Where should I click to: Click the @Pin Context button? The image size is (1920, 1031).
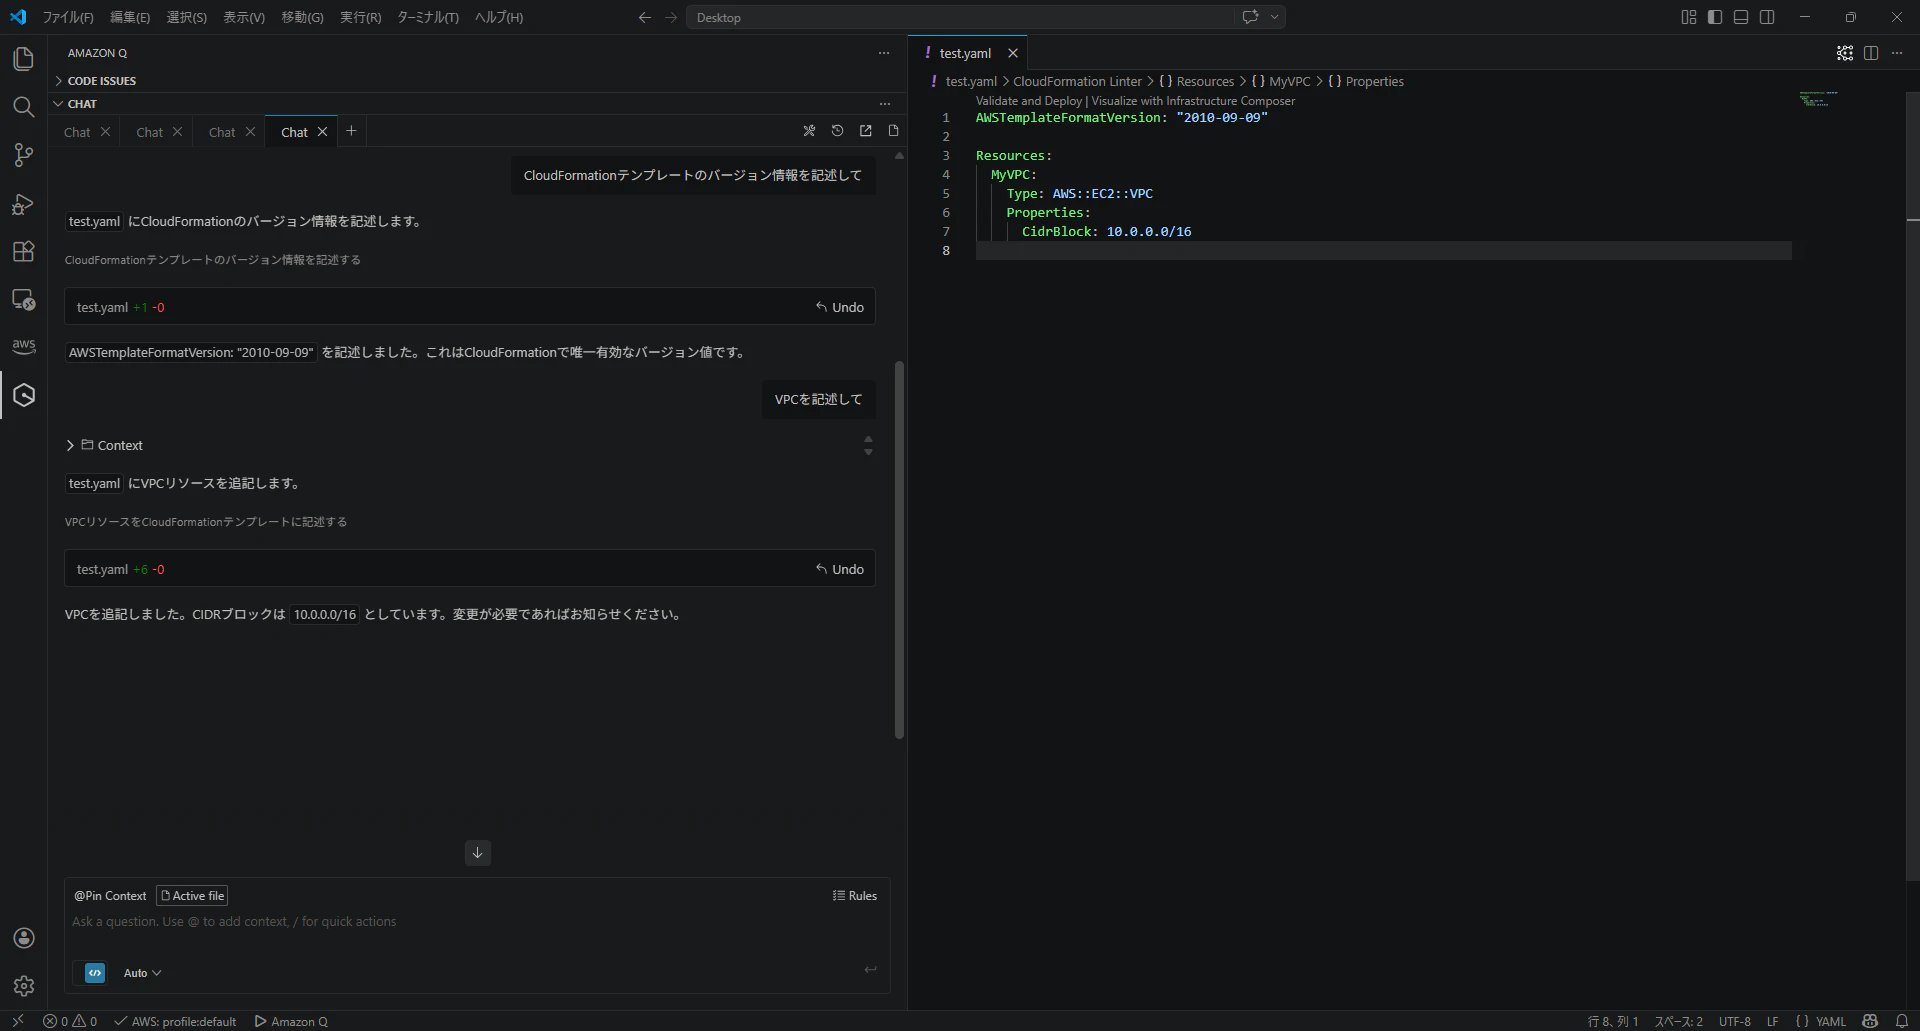pyautogui.click(x=110, y=896)
